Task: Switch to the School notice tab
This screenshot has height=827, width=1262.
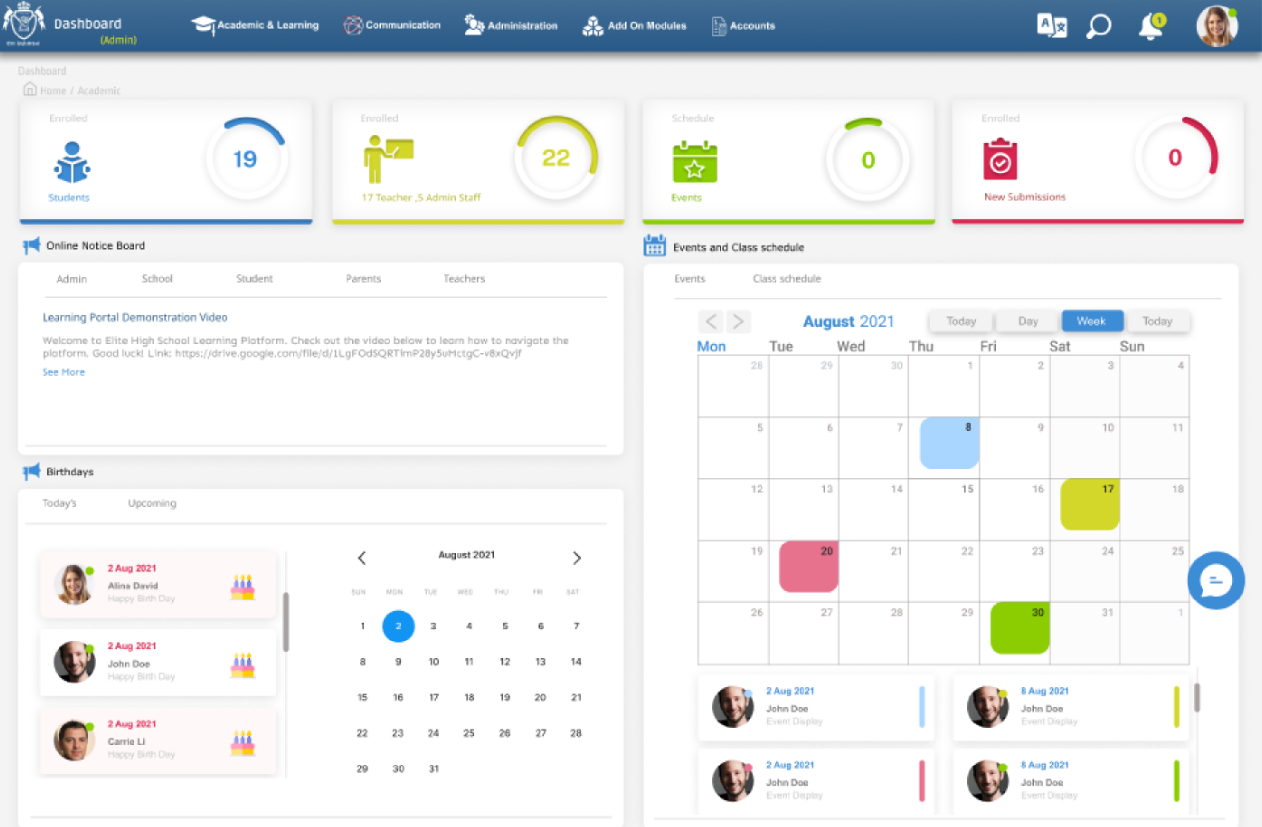Action: click(157, 279)
